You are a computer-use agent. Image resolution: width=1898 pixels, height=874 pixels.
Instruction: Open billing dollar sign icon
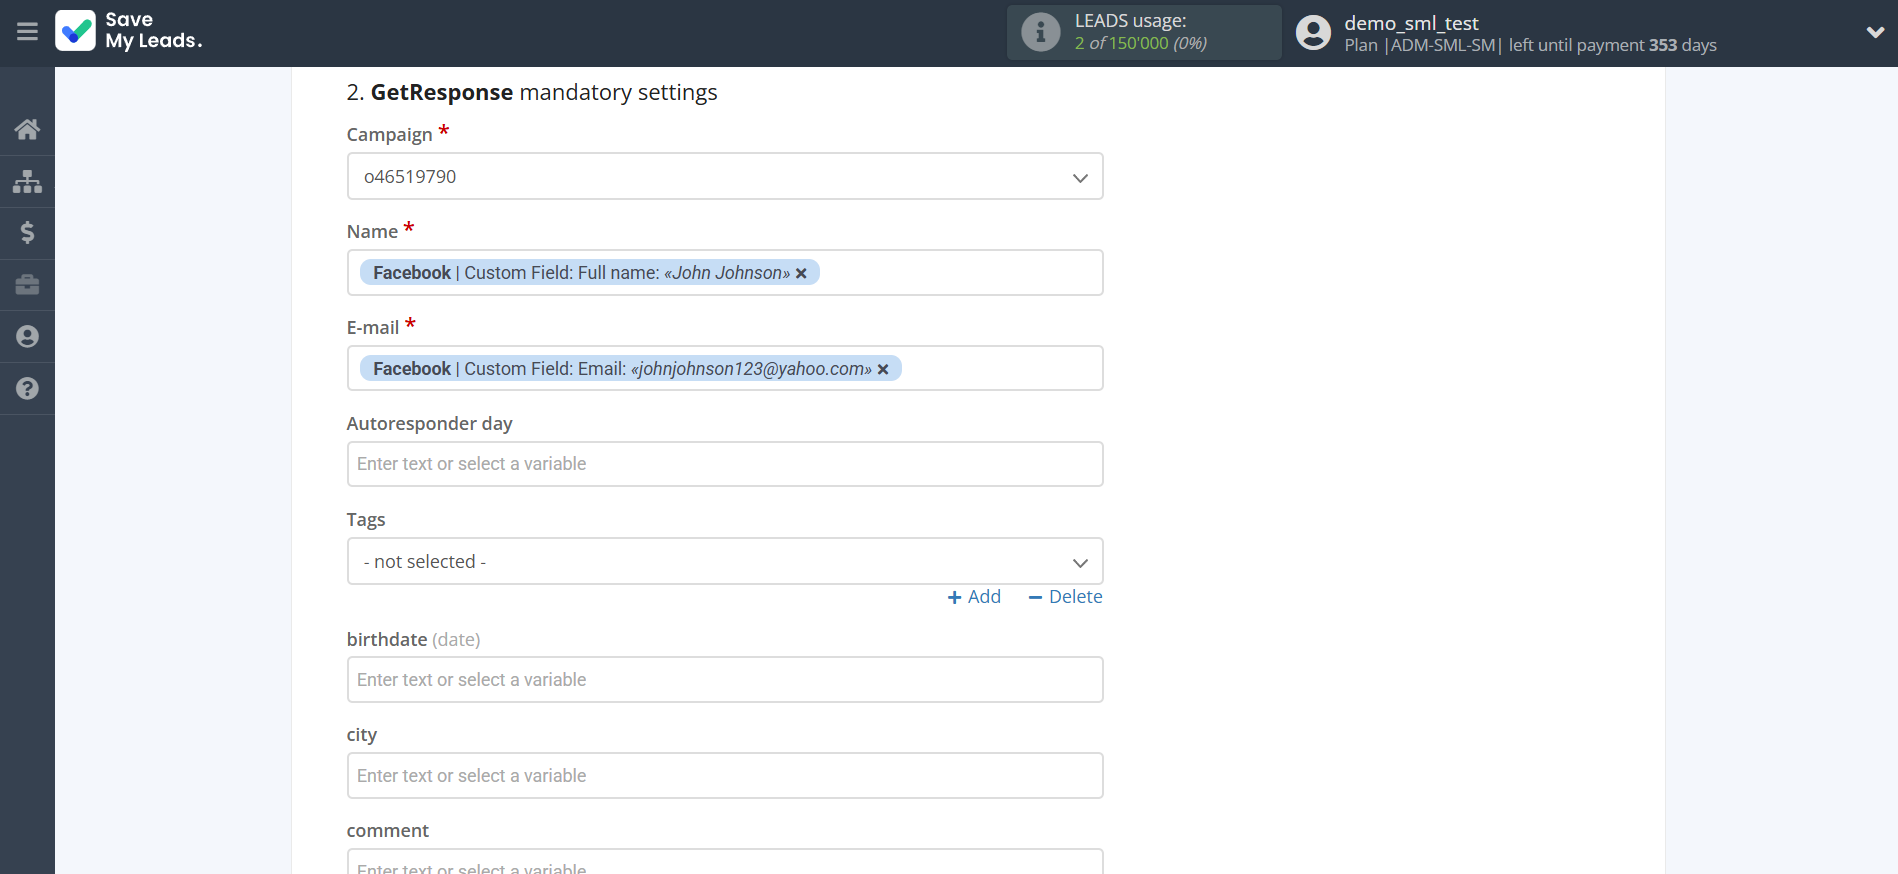(27, 233)
